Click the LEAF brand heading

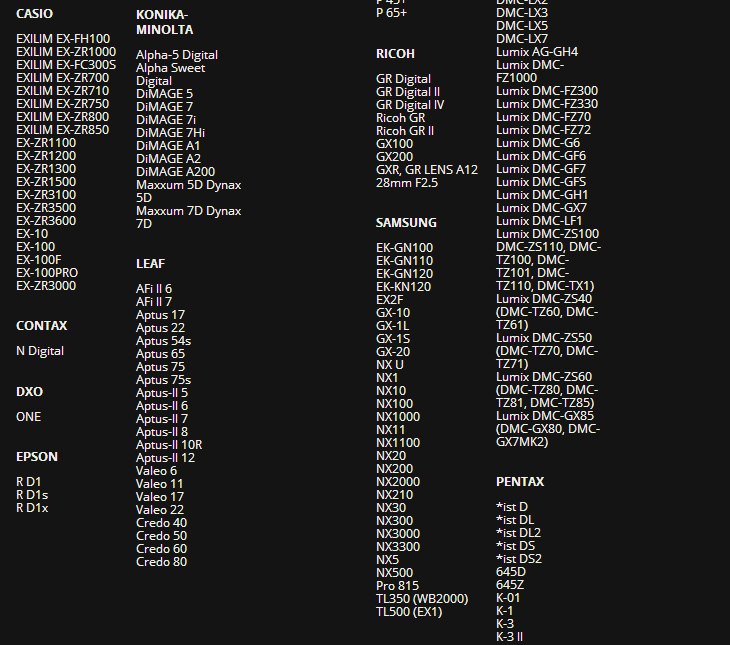coord(151,264)
